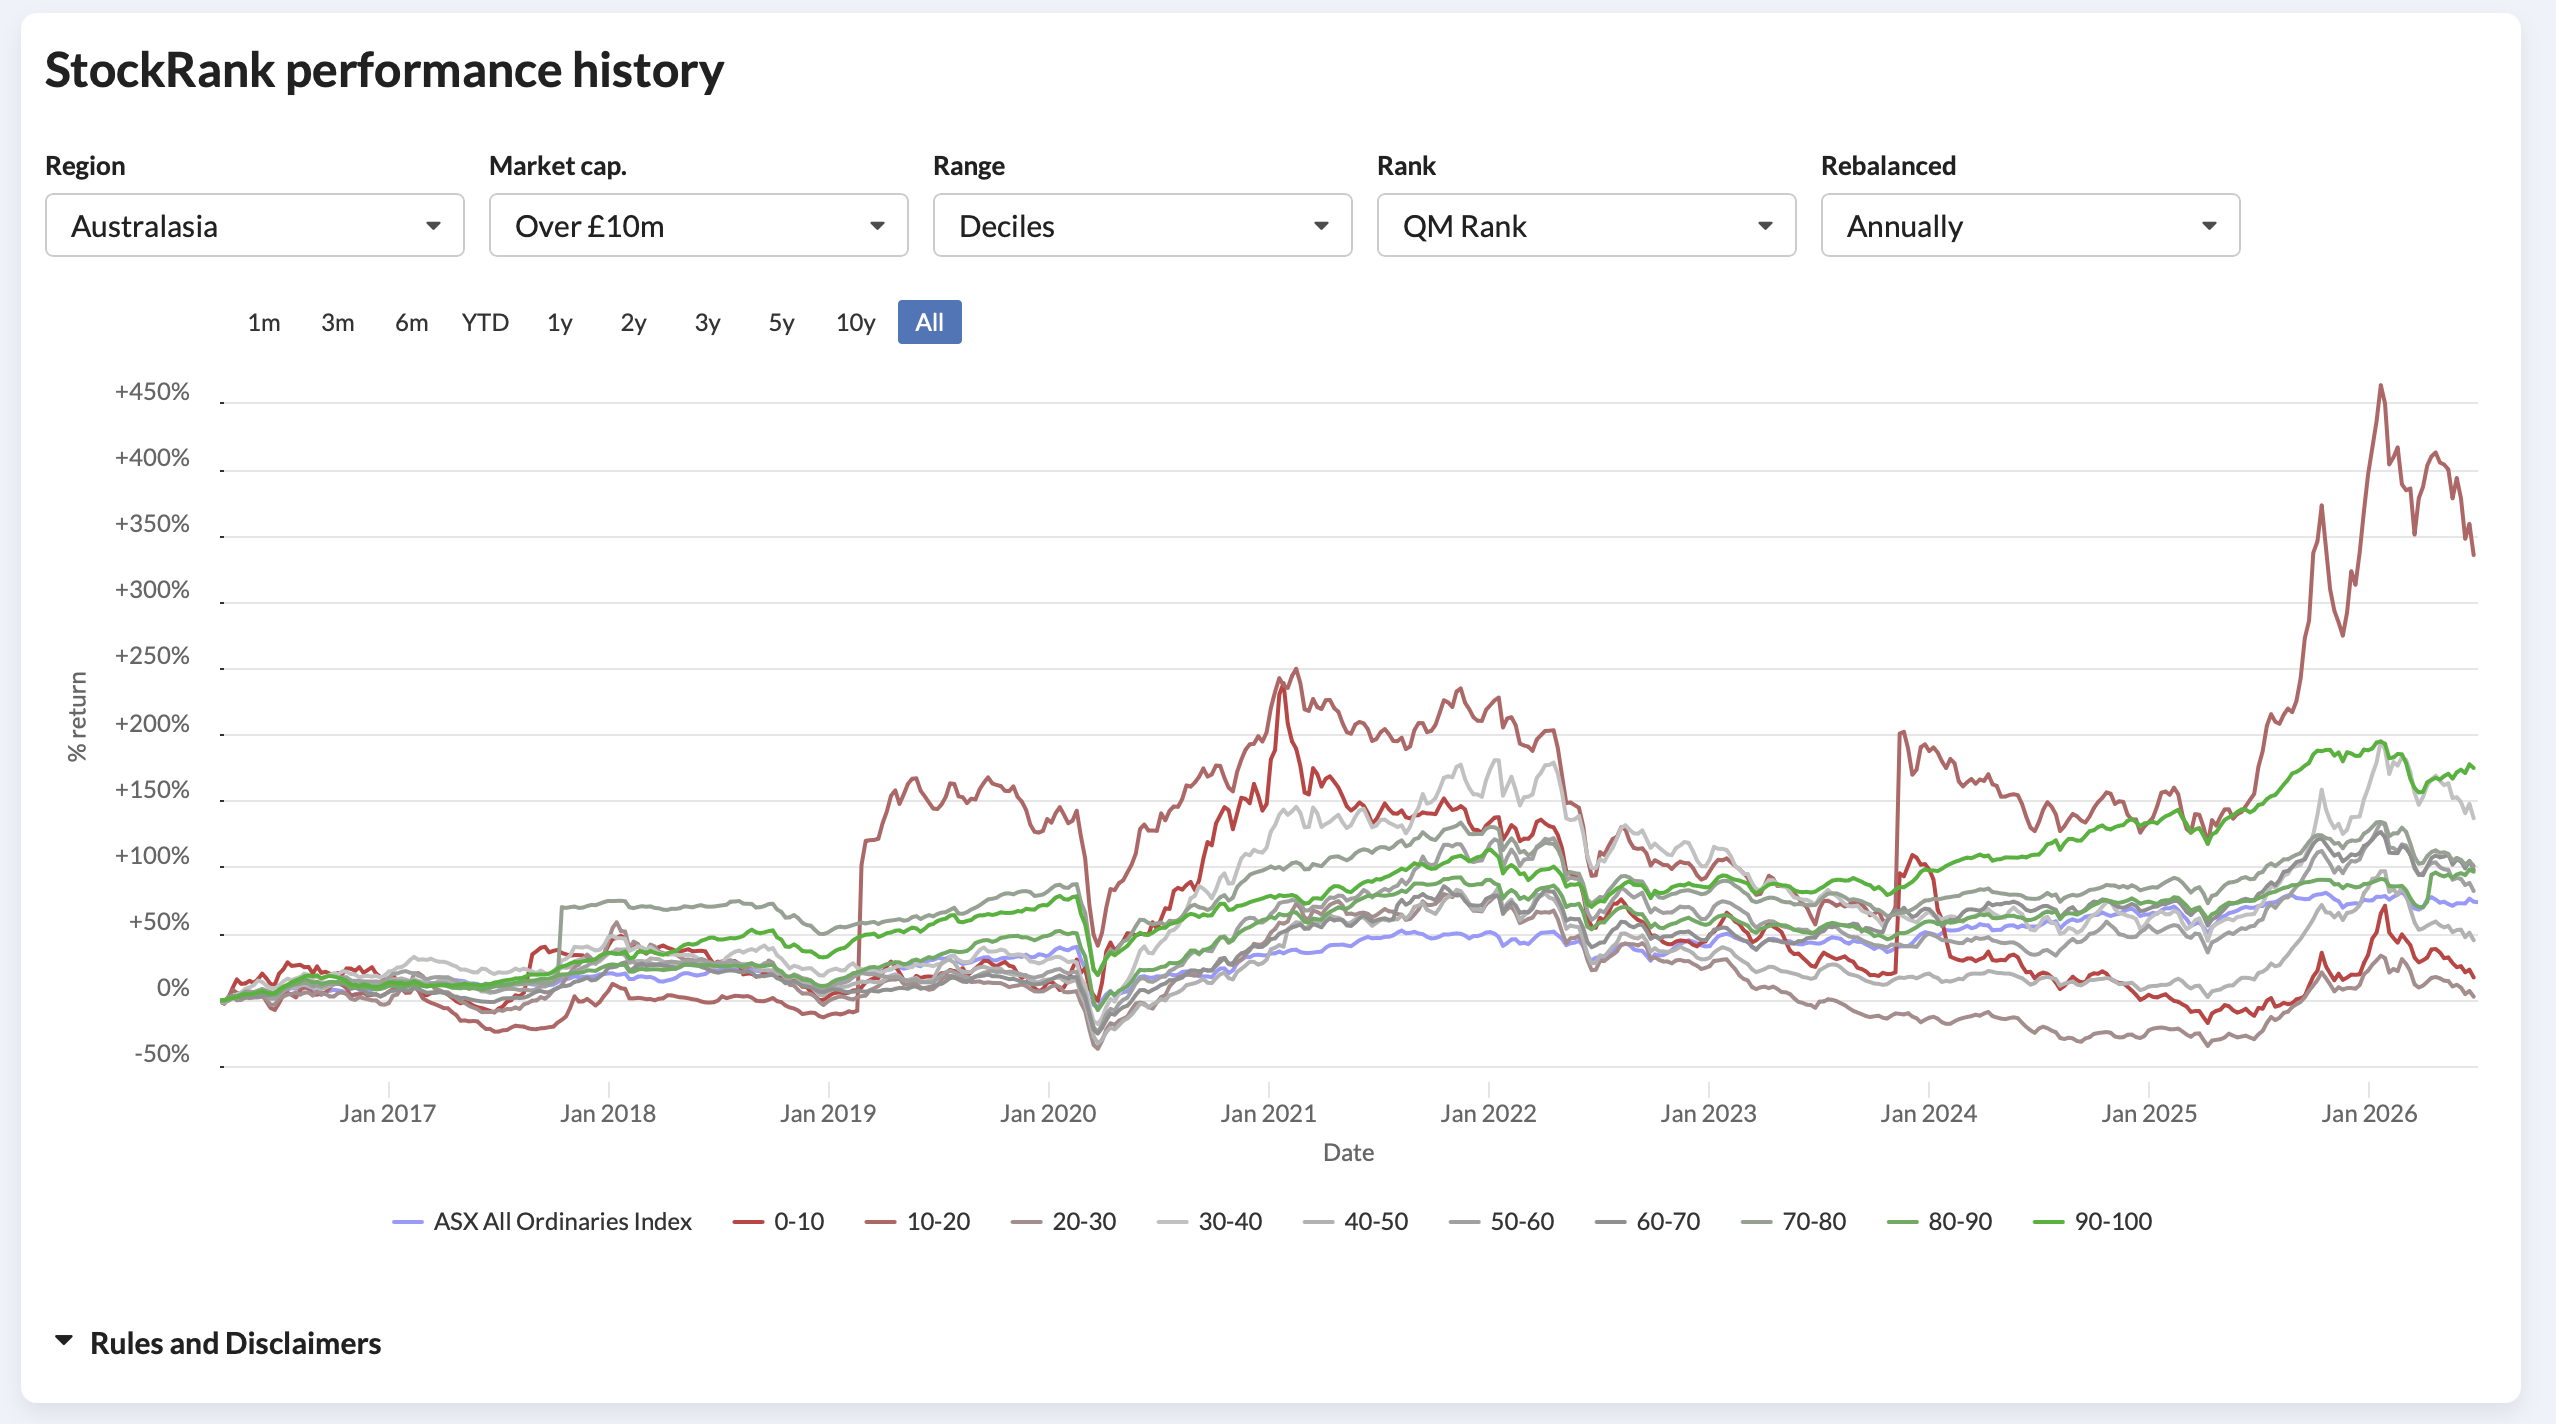Click the Jan 2017 x-axis label
This screenshot has width=2556, height=1424.
(x=388, y=1113)
